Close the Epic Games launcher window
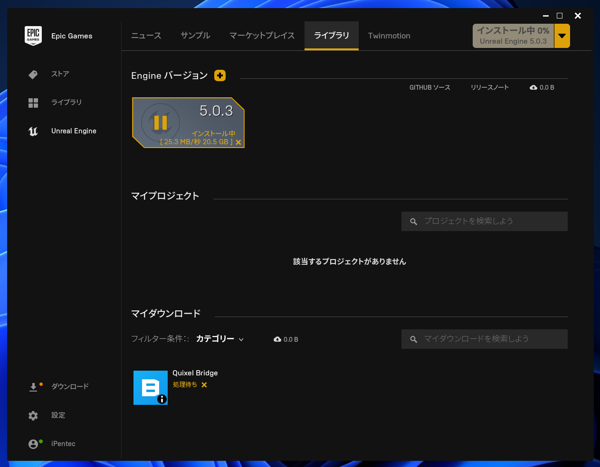The height and width of the screenshot is (467, 600). point(578,16)
